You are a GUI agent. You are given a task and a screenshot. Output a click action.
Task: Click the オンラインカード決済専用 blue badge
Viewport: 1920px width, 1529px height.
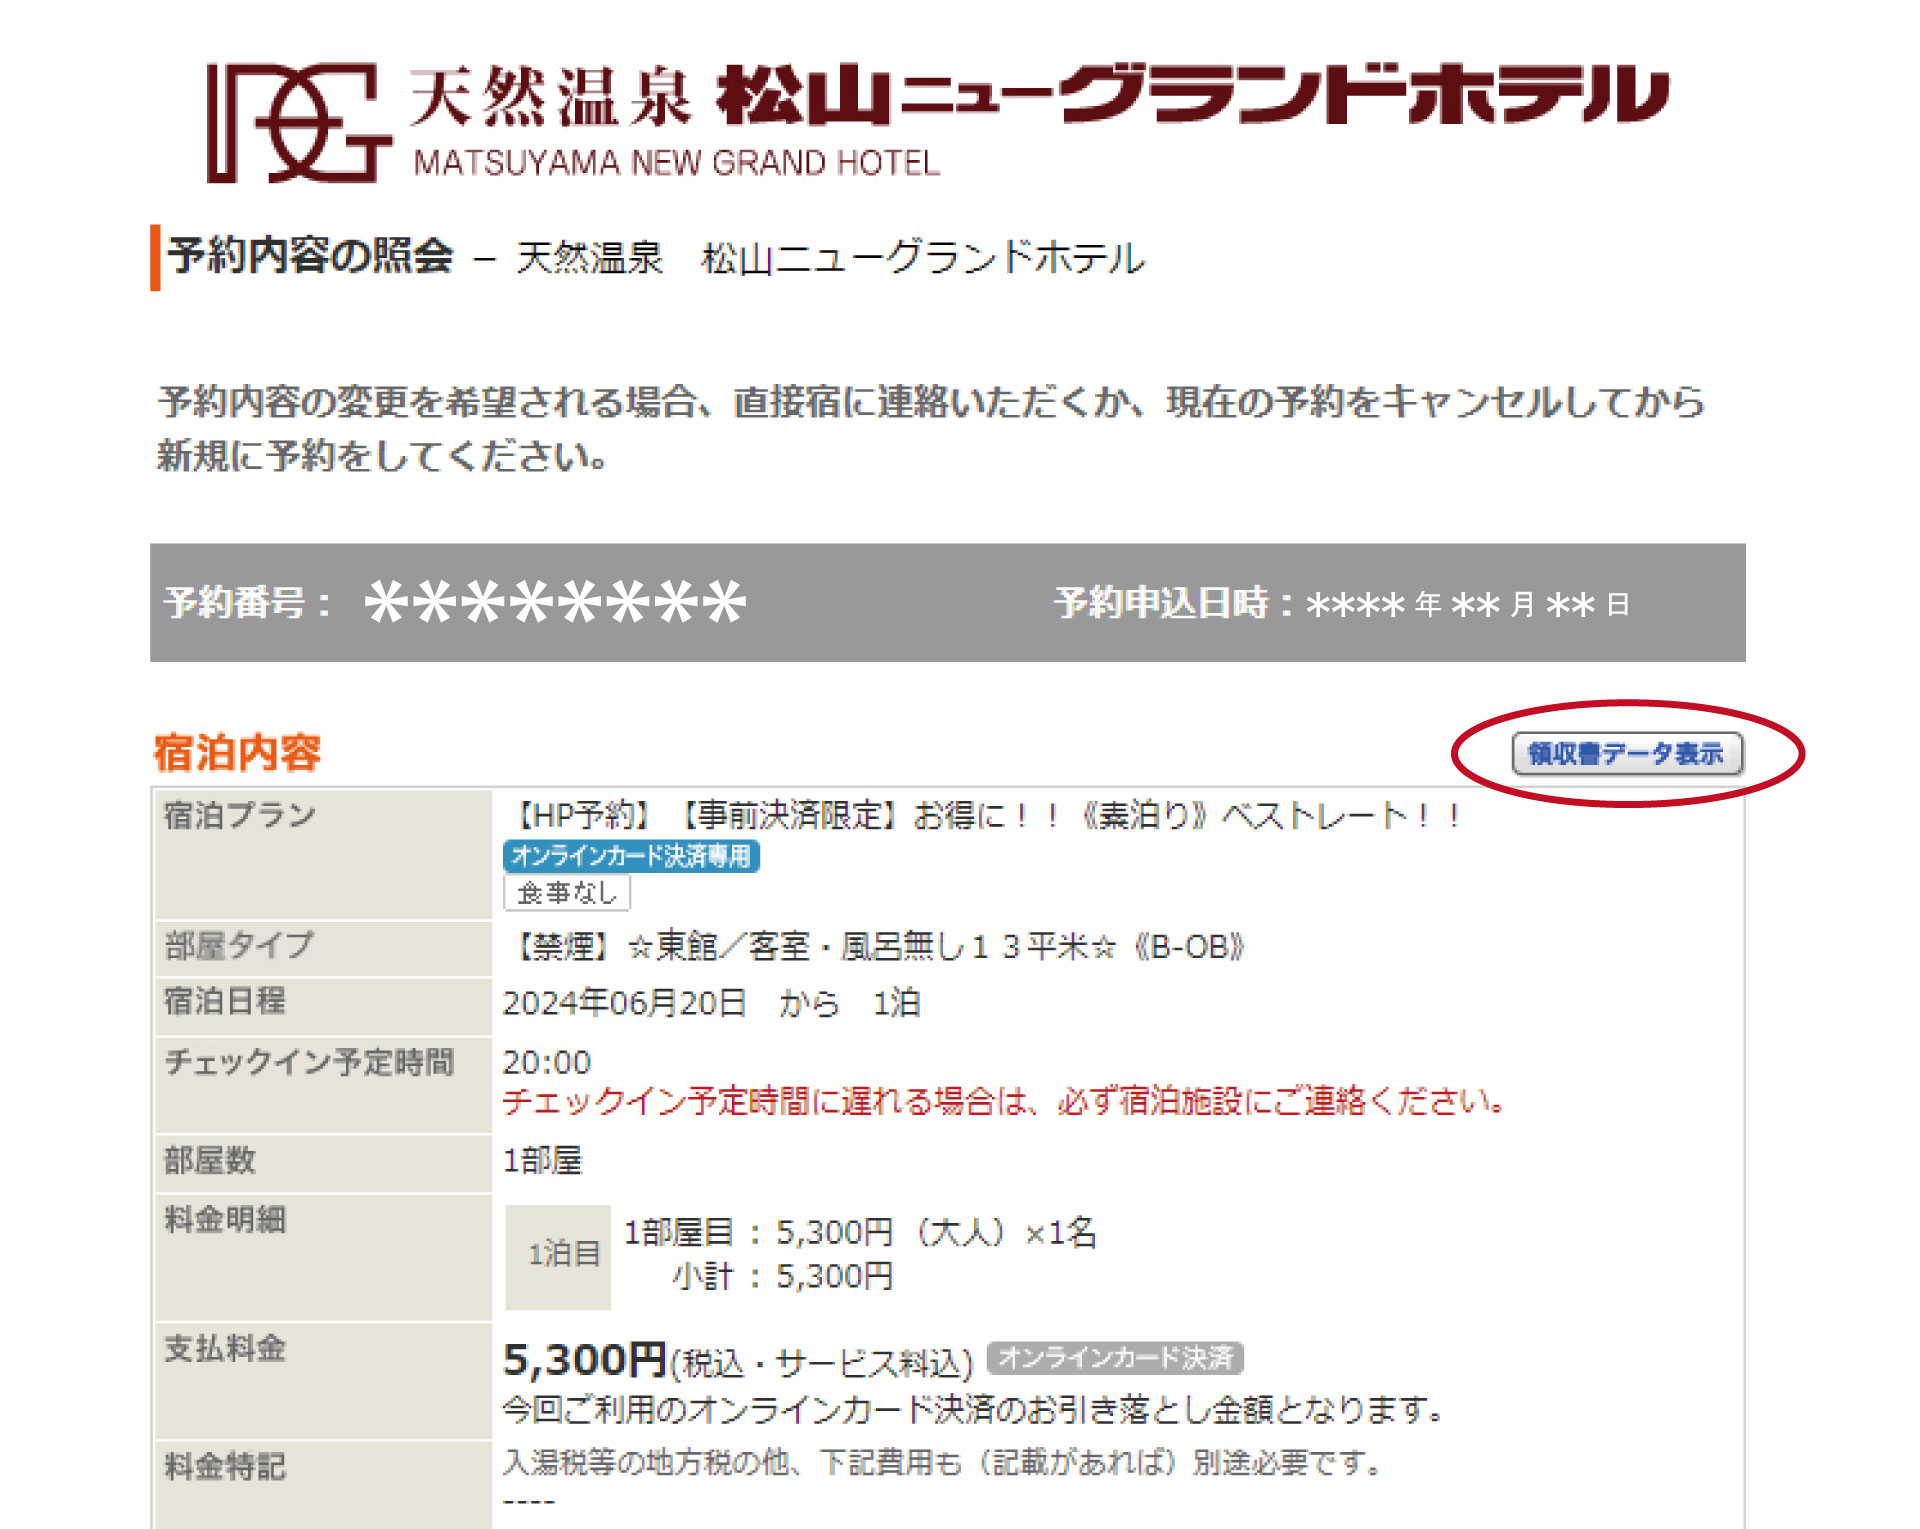tap(631, 856)
